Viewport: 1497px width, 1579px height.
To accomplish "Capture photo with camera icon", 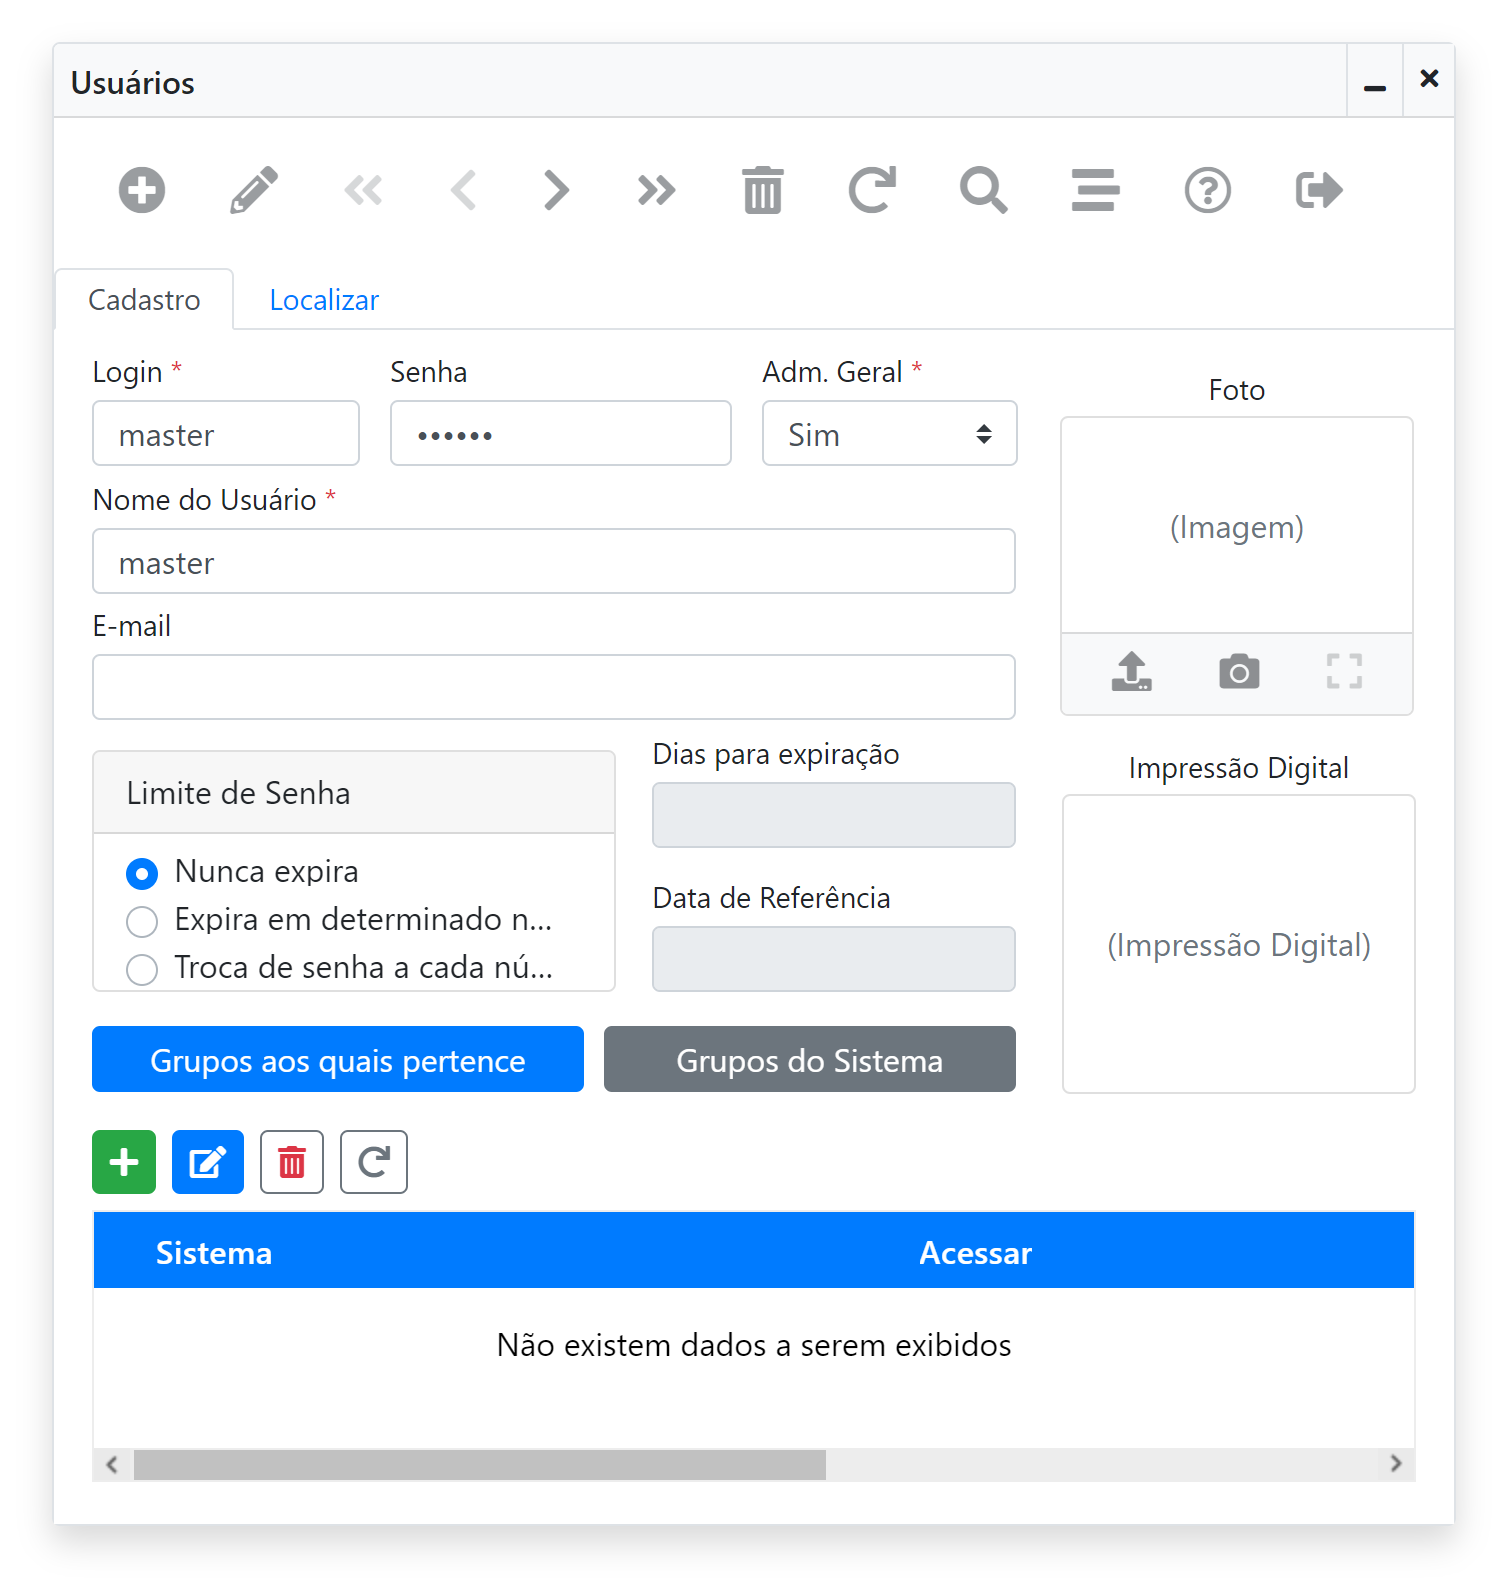I will [1238, 672].
